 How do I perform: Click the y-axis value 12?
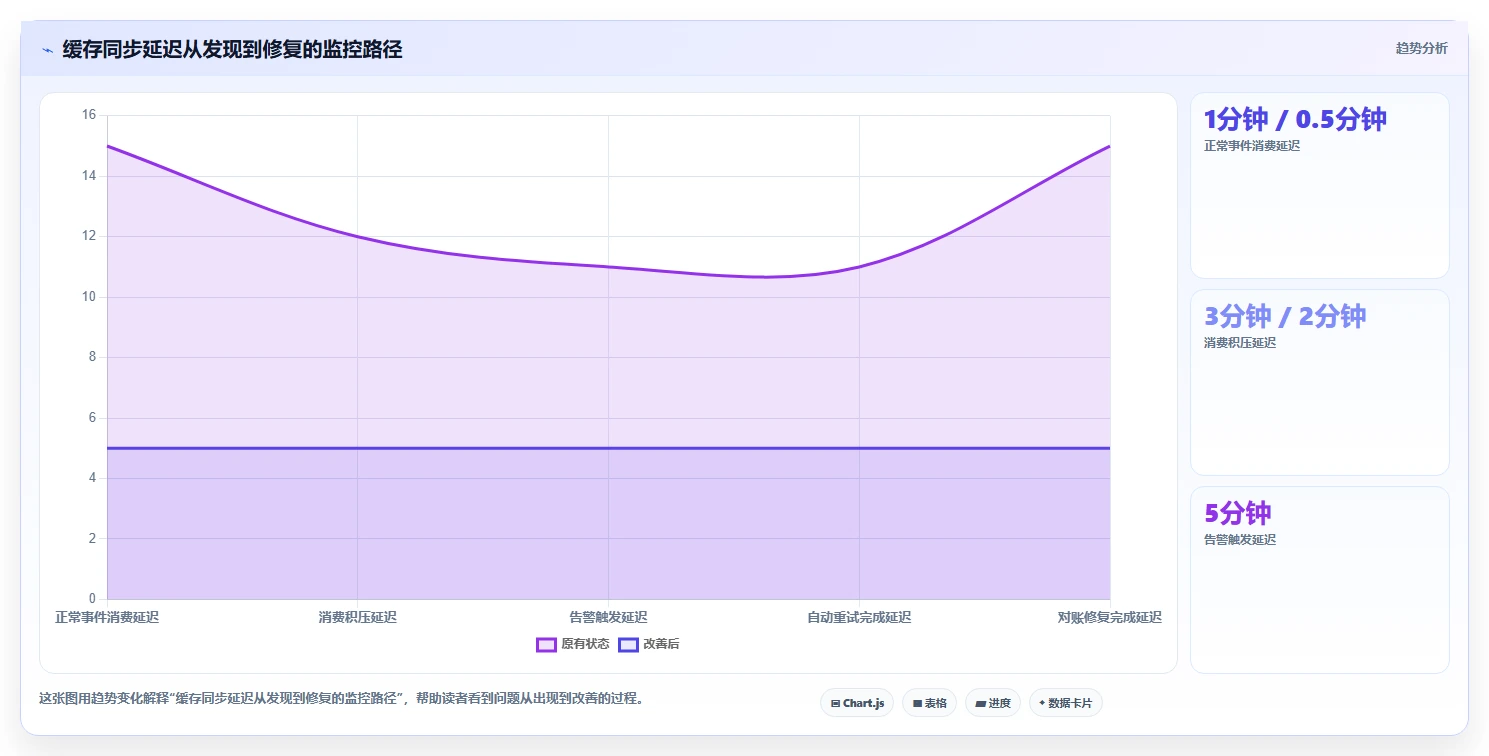pos(88,236)
